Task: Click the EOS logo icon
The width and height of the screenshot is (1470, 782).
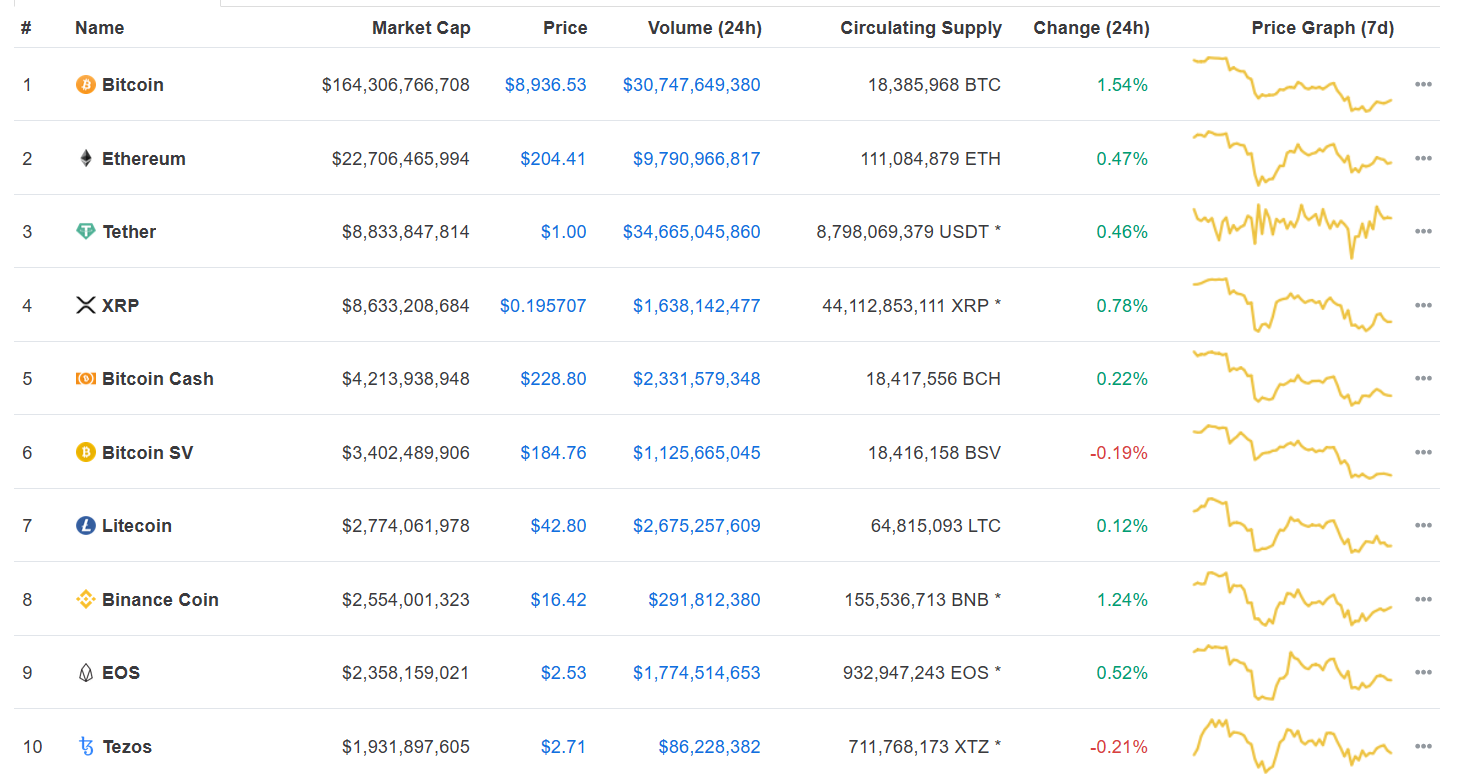Action: click(x=86, y=673)
